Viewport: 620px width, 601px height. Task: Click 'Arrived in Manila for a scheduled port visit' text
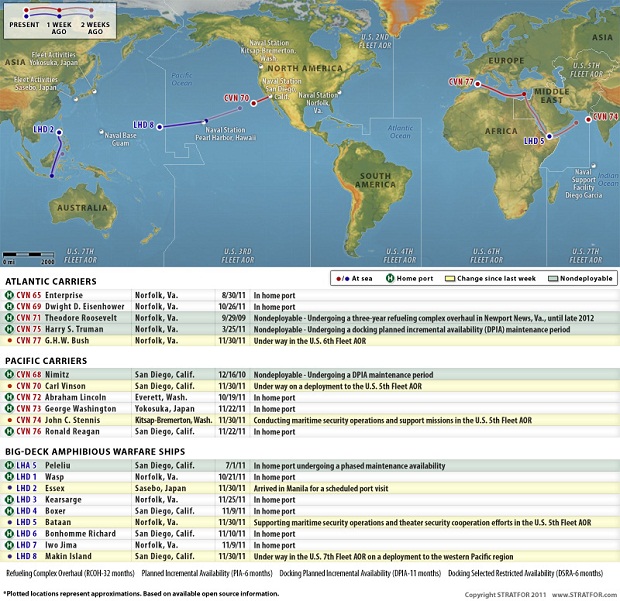tap(321, 488)
